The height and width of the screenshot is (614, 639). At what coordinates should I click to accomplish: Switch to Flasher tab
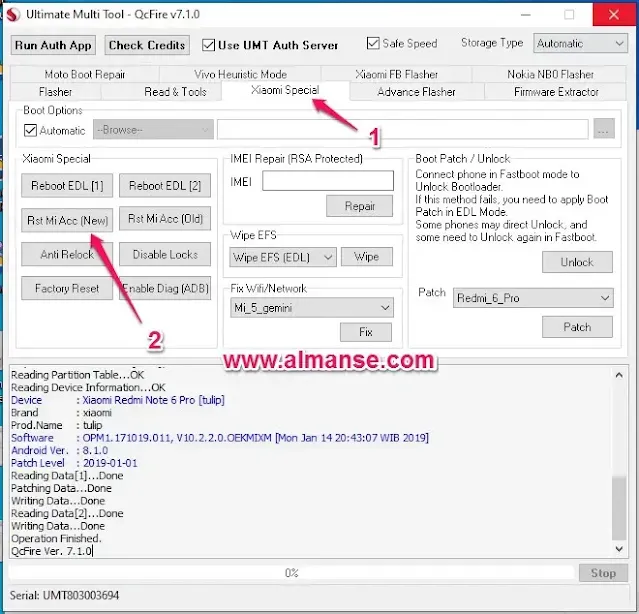click(x=55, y=92)
